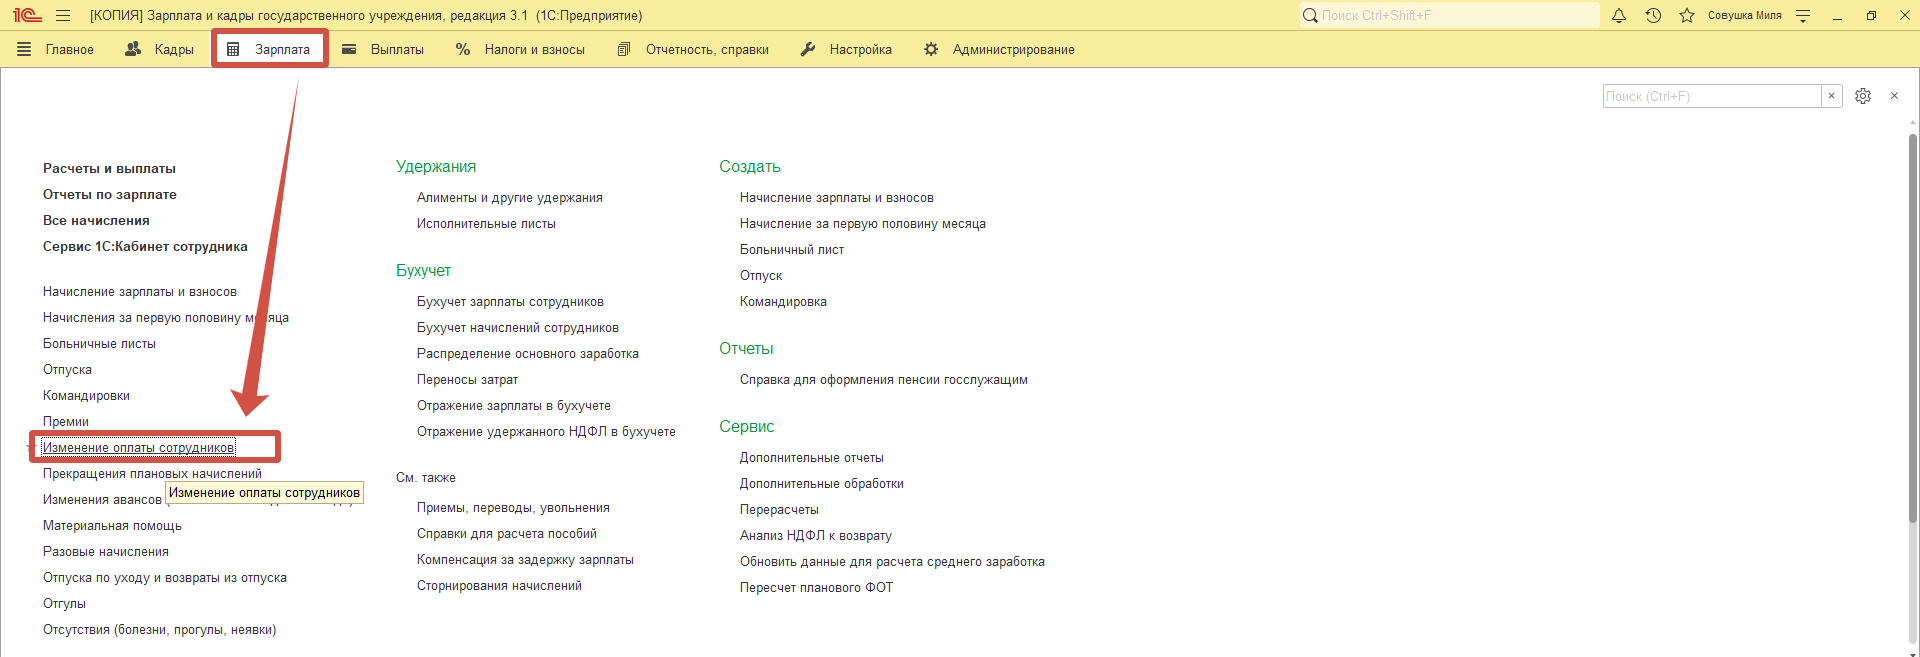Open Материальная помощь
The image size is (1920, 657).
112,526
